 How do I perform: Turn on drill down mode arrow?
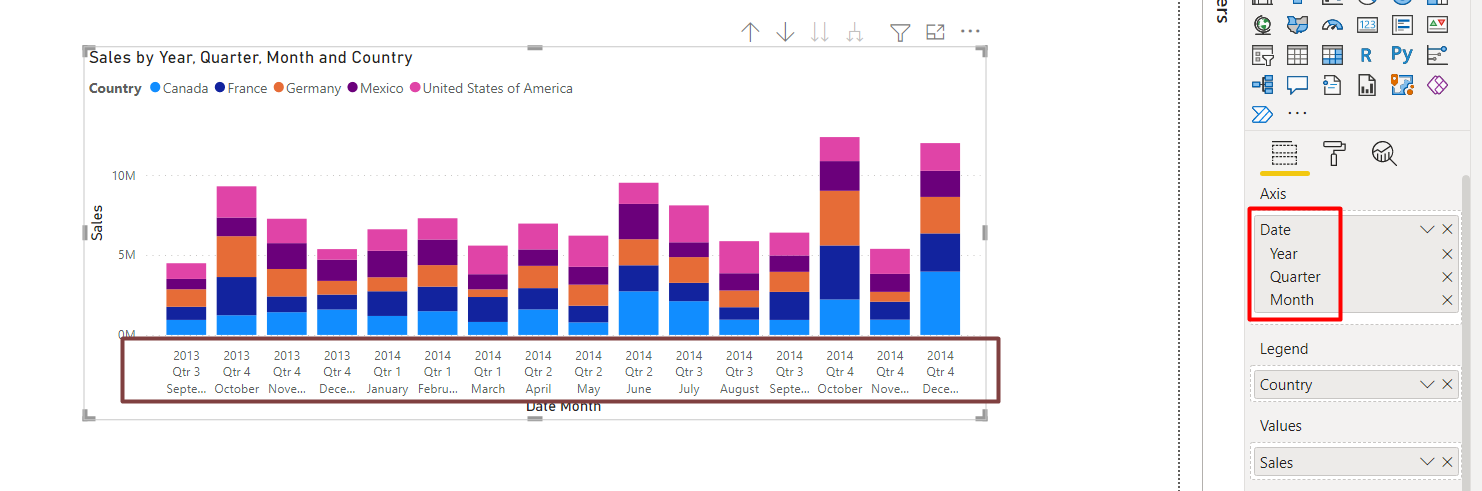785,33
